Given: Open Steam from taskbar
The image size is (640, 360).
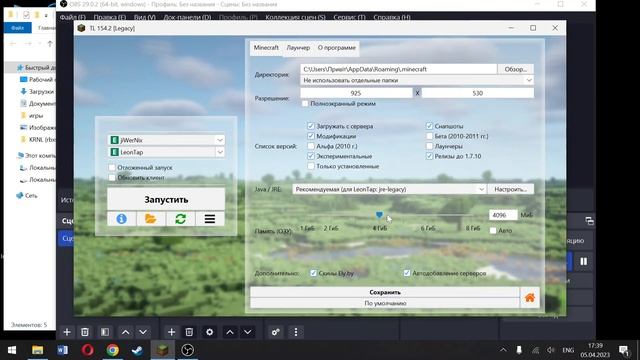Looking at the screenshot, I should (x=138, y=350).
